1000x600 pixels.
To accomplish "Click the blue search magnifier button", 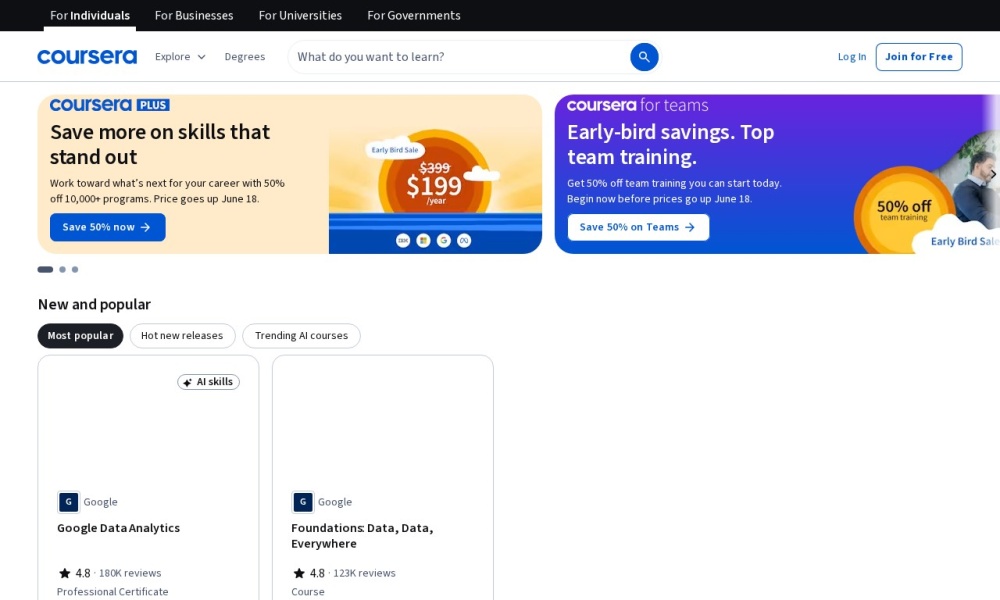I will pos(644,57).
